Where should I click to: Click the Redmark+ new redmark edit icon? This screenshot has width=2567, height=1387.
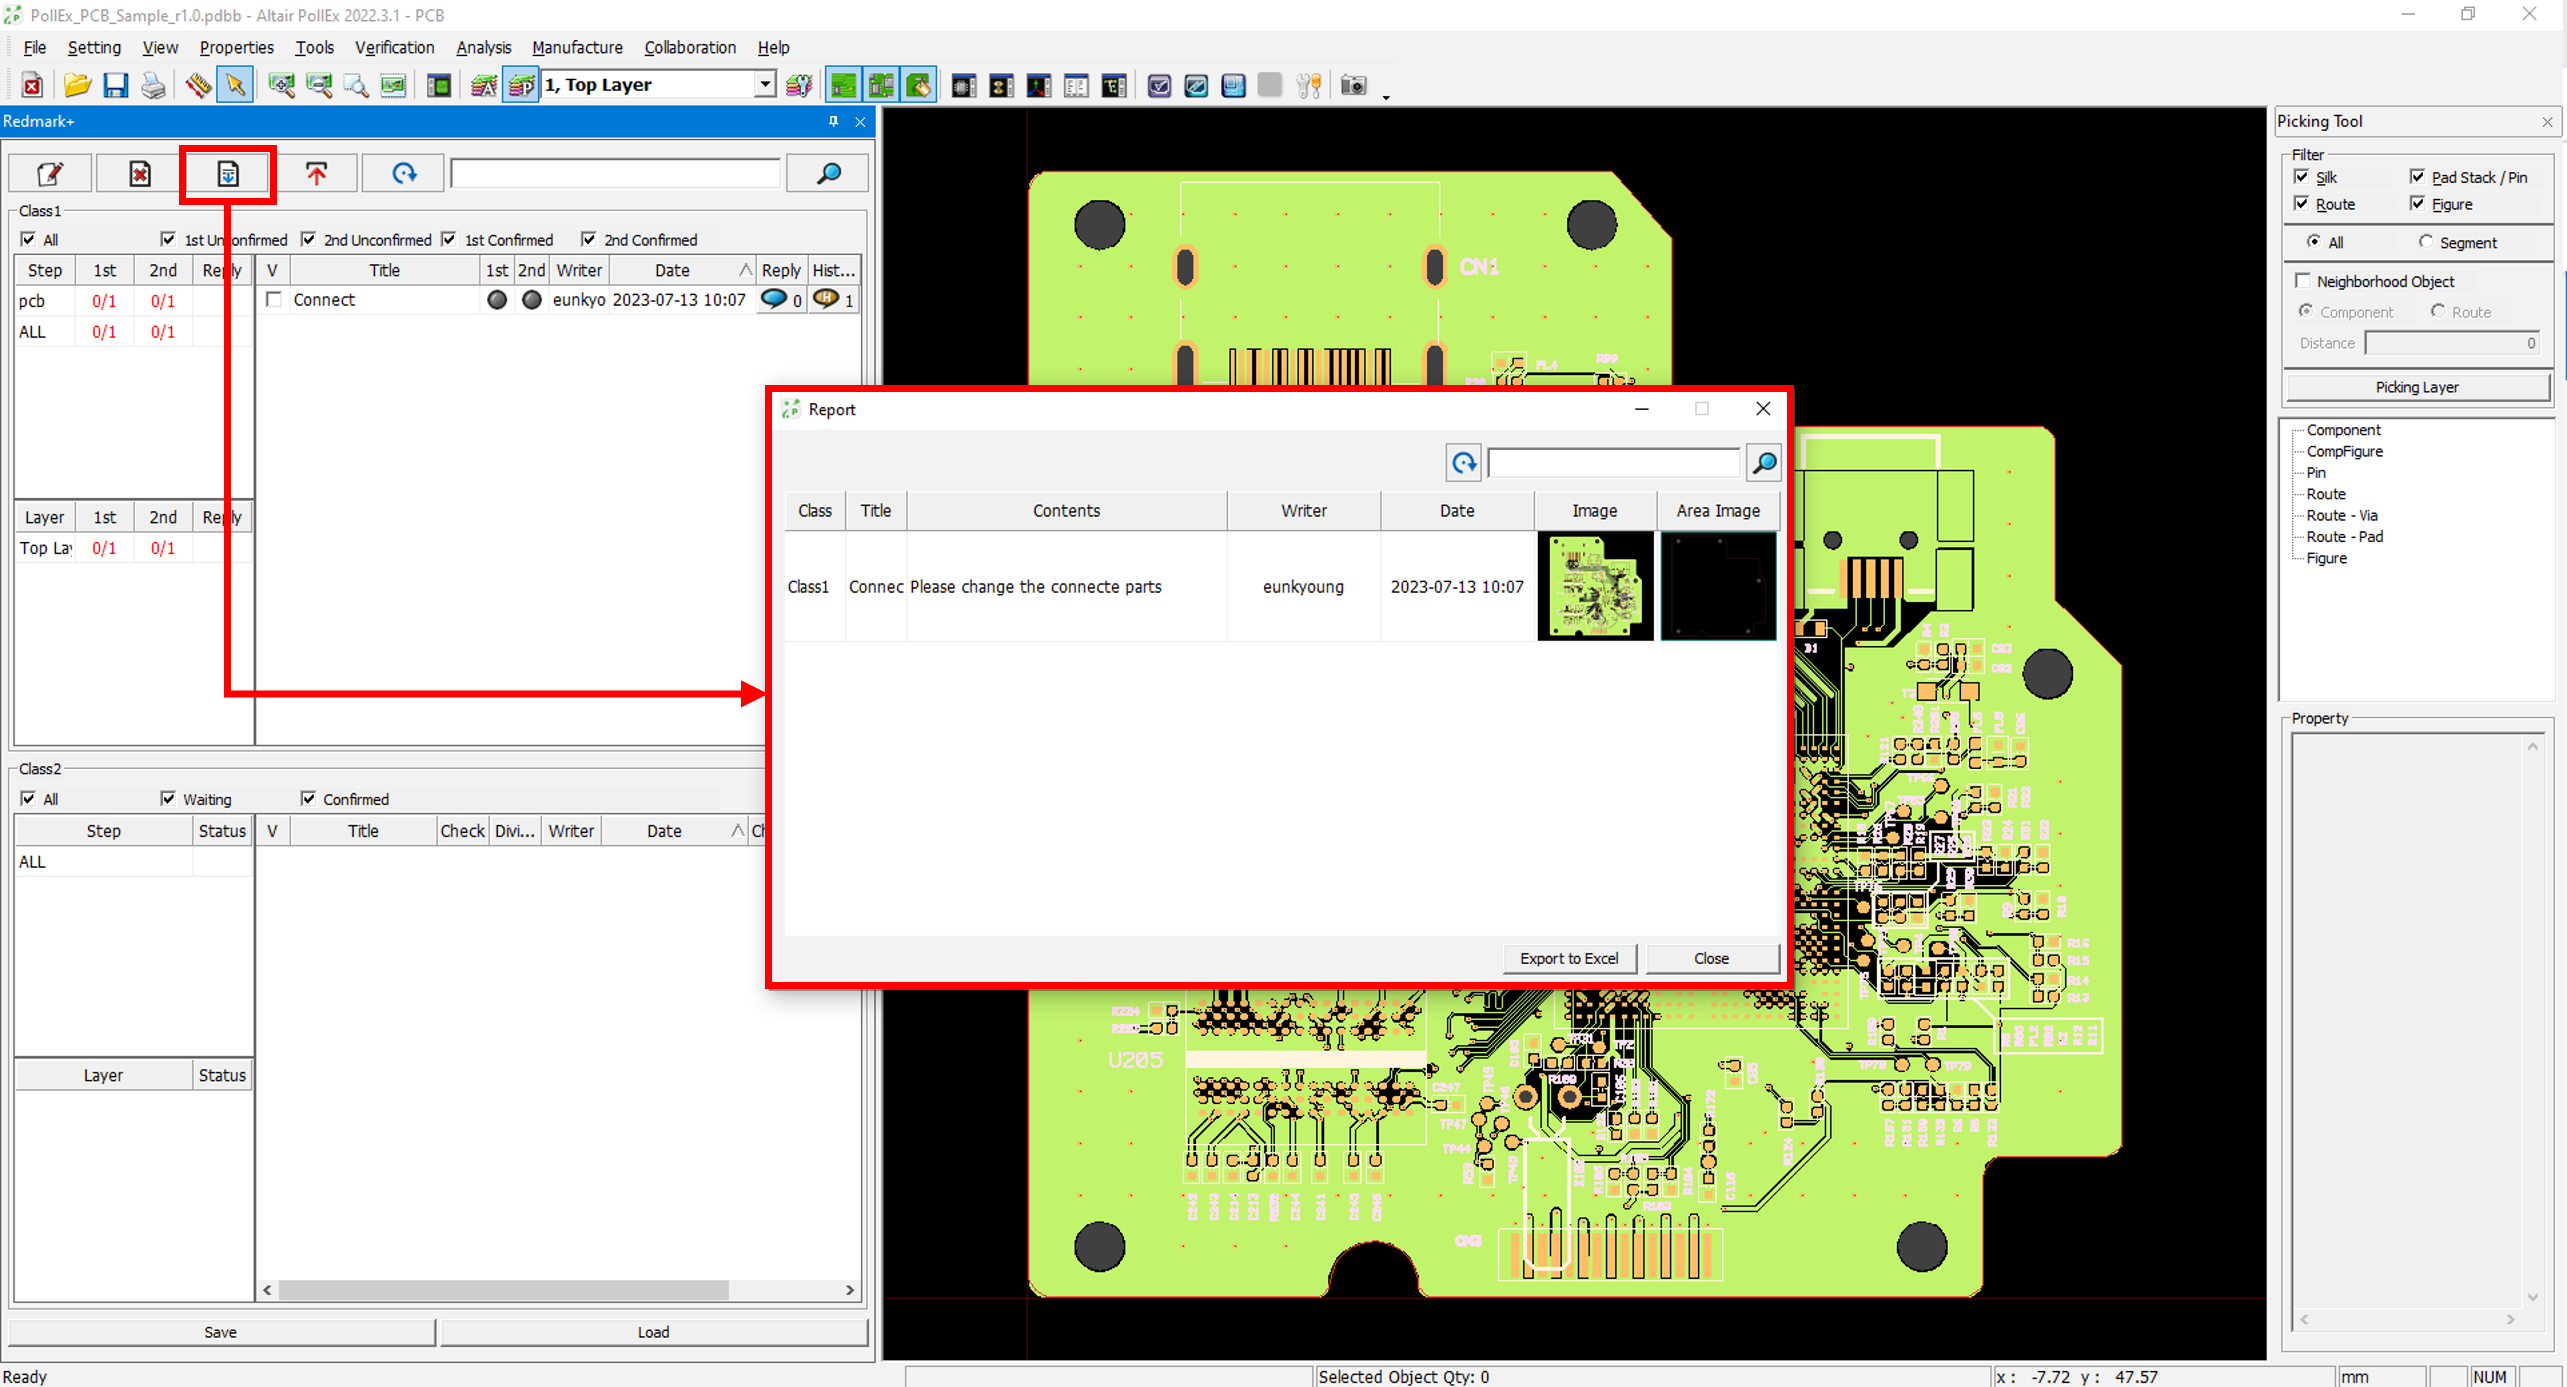(50, 174)
